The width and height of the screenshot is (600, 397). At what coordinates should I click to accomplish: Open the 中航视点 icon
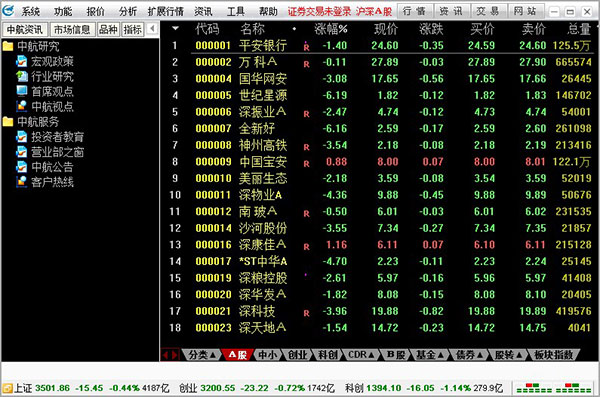coord(21,106)
